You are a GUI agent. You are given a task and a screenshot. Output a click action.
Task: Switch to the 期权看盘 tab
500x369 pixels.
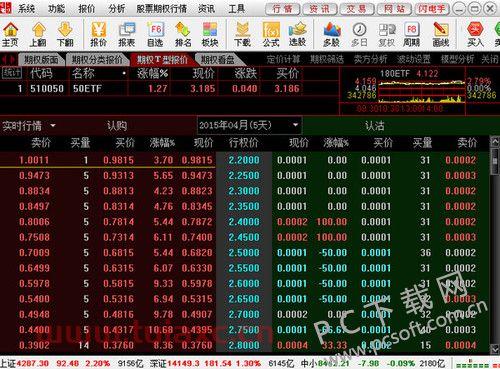click(x=217, y=60)
